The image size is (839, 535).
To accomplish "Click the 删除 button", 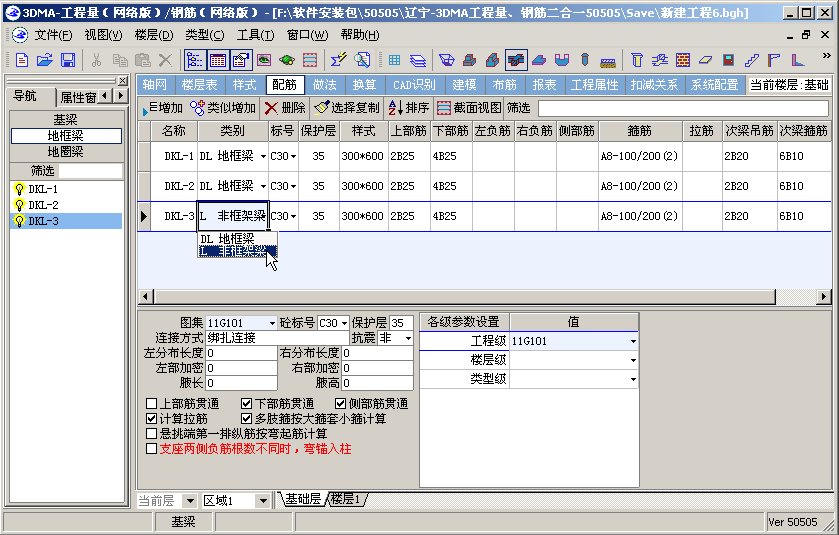I will [285, 108].
